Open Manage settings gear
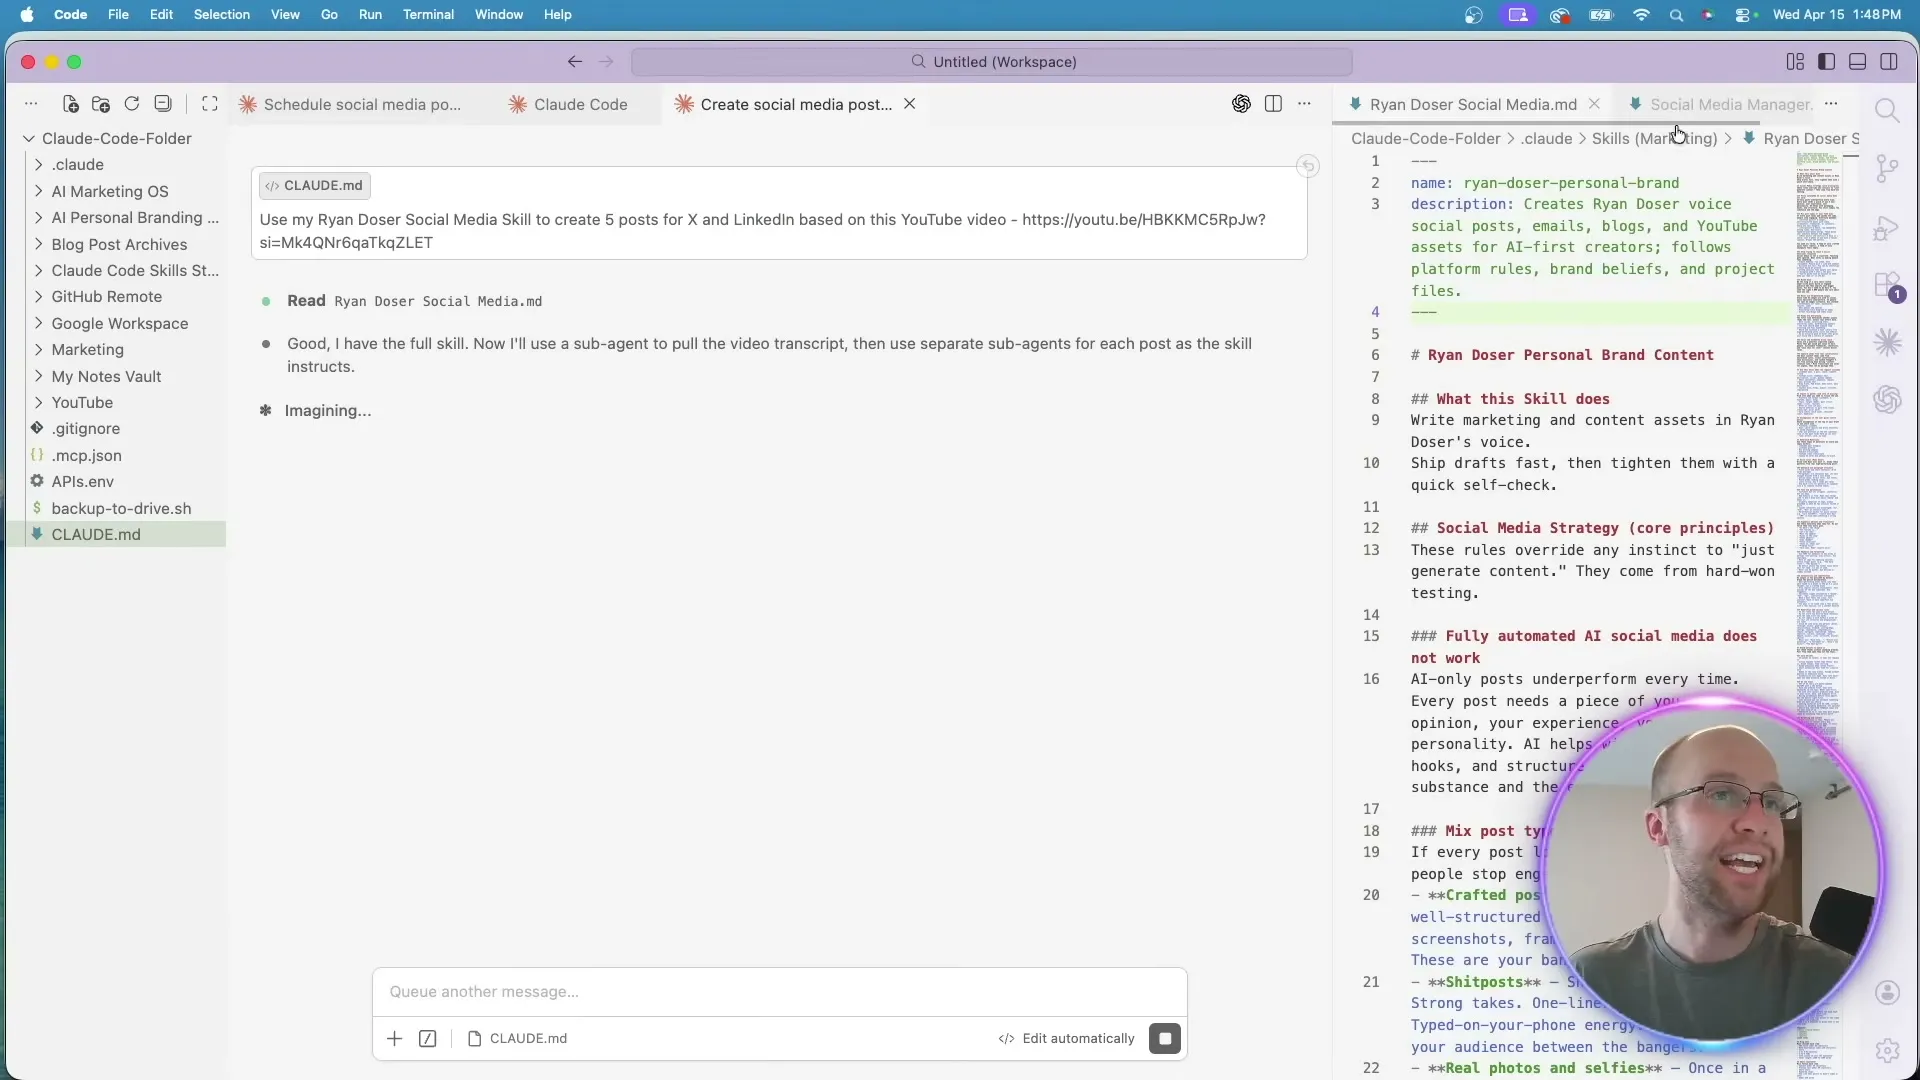Viewport: 1920px width, 1080px height. [1887, 1051]
